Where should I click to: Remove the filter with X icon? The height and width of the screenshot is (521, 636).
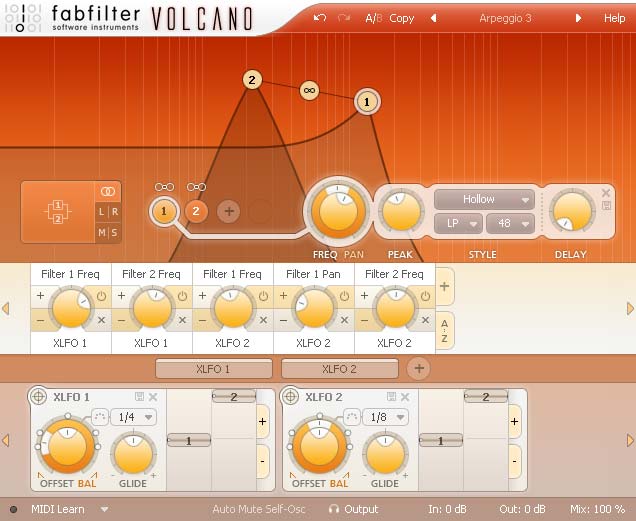606,193
